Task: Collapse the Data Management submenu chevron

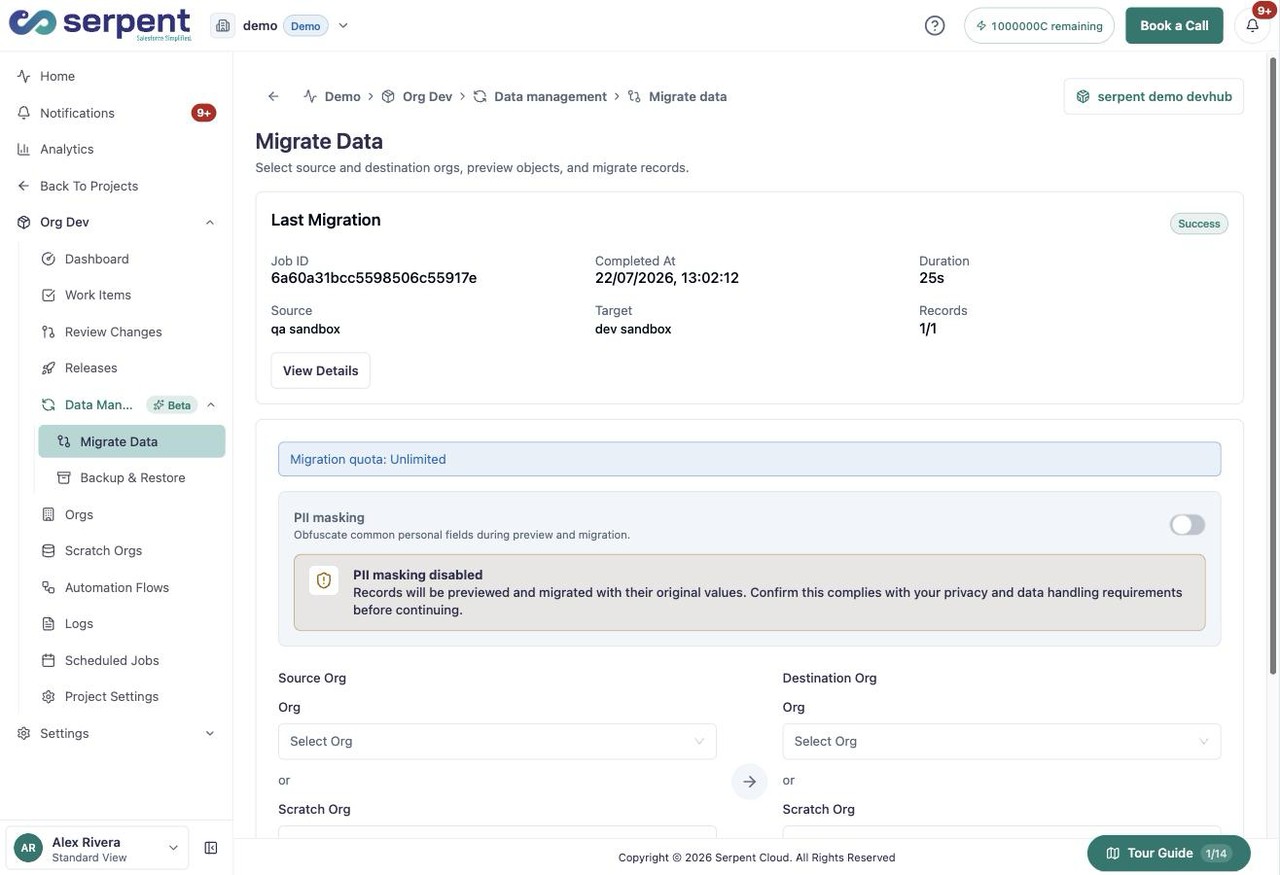Action: 211,405
